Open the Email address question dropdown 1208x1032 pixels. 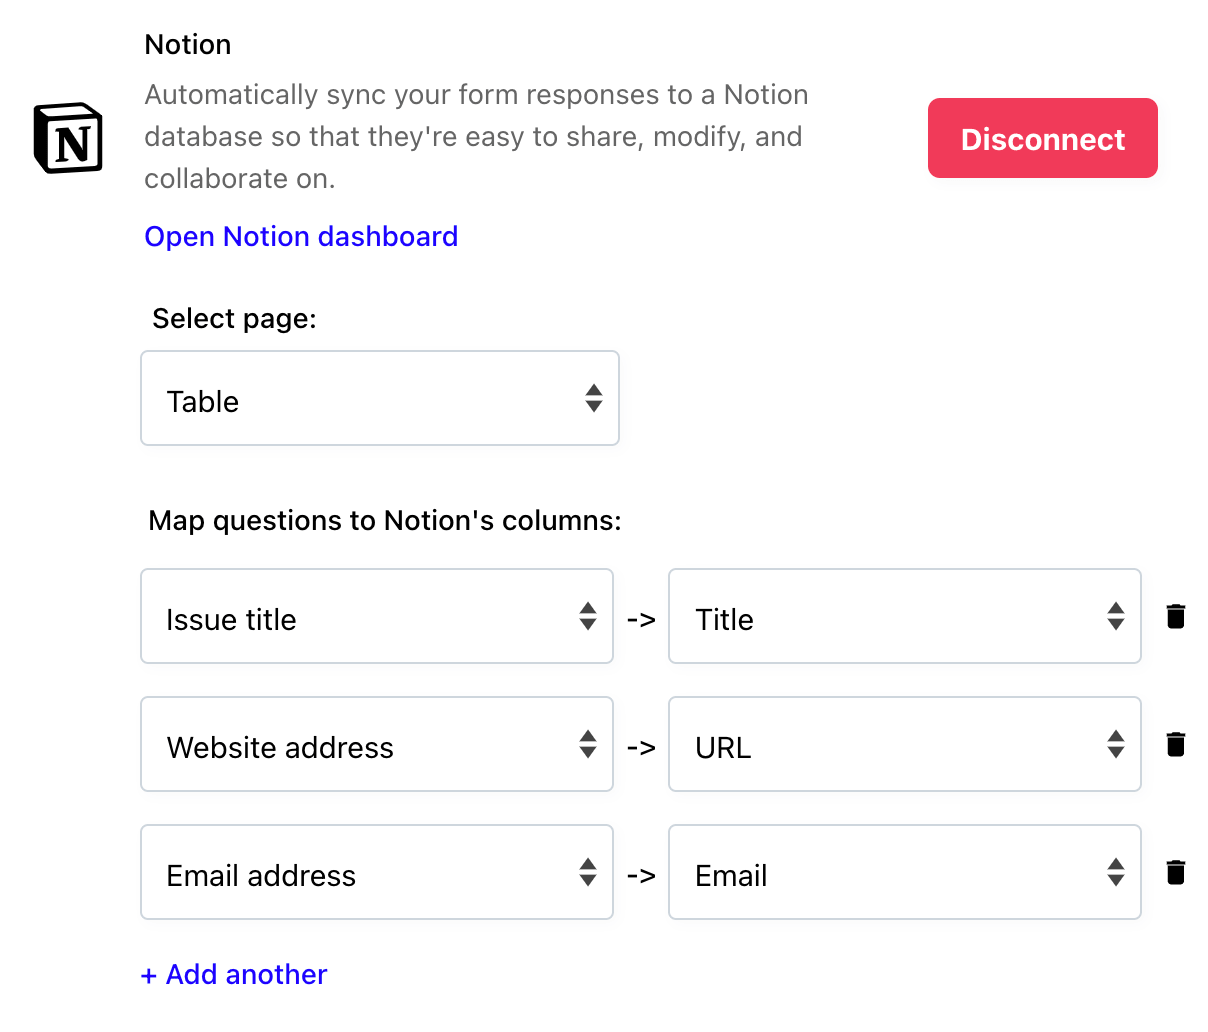[377, 872]
